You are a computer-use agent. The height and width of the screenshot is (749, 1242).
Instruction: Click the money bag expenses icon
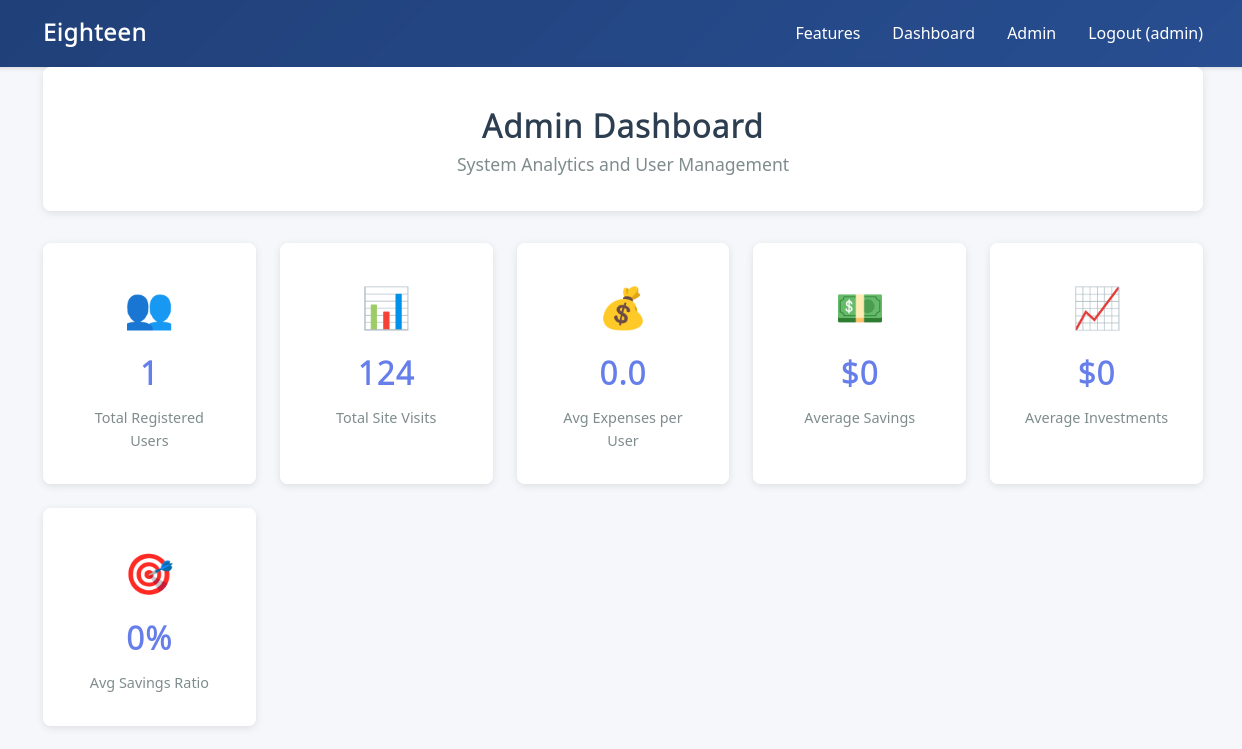click(x=622, y=309)
